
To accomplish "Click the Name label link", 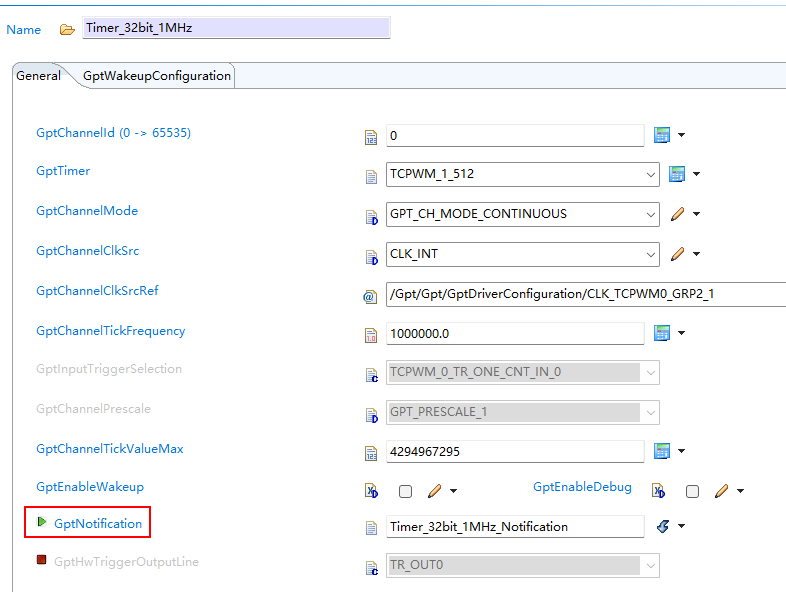I will [x=24, y=30].
